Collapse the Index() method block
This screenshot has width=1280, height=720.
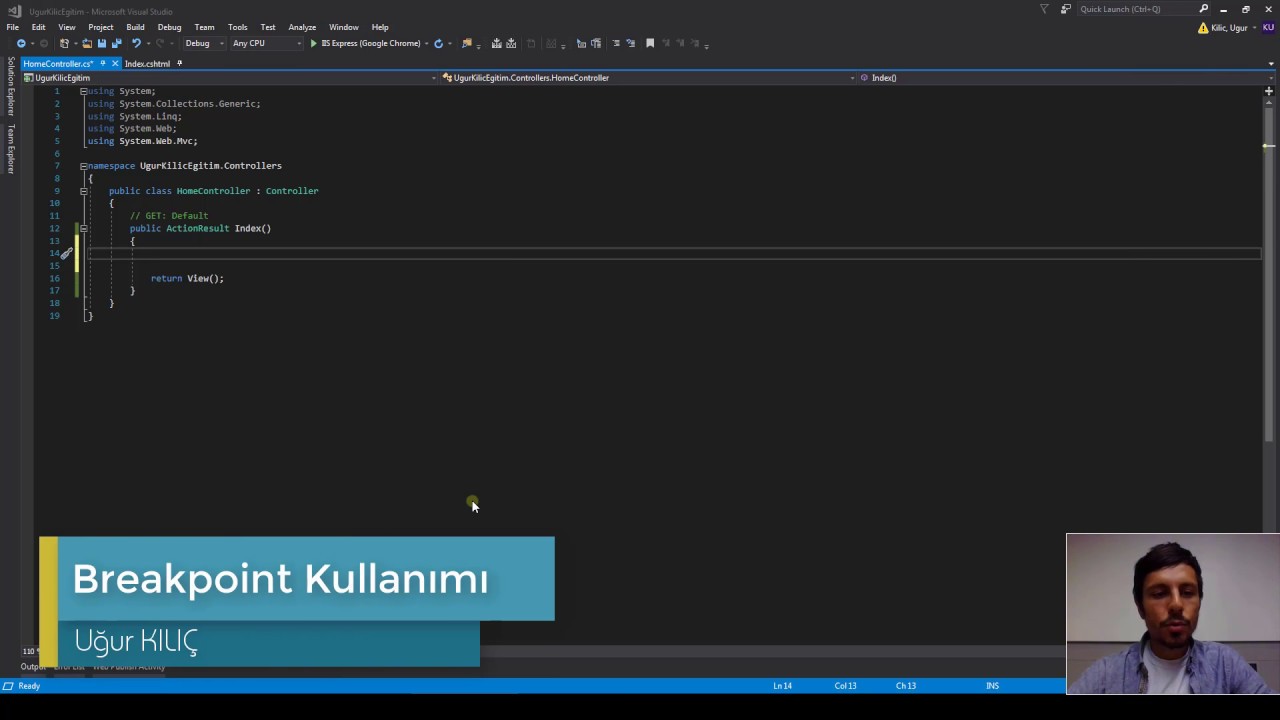(x=84, y=228)
